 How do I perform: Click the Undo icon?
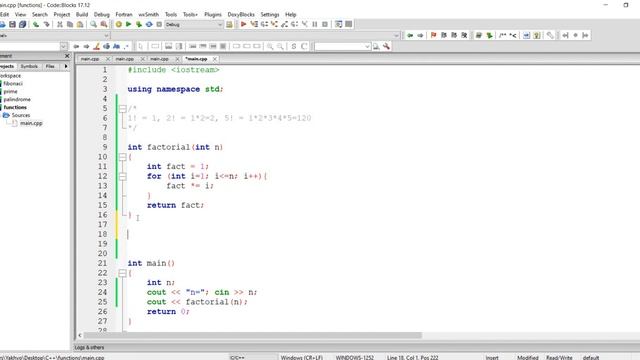[36, 24]
